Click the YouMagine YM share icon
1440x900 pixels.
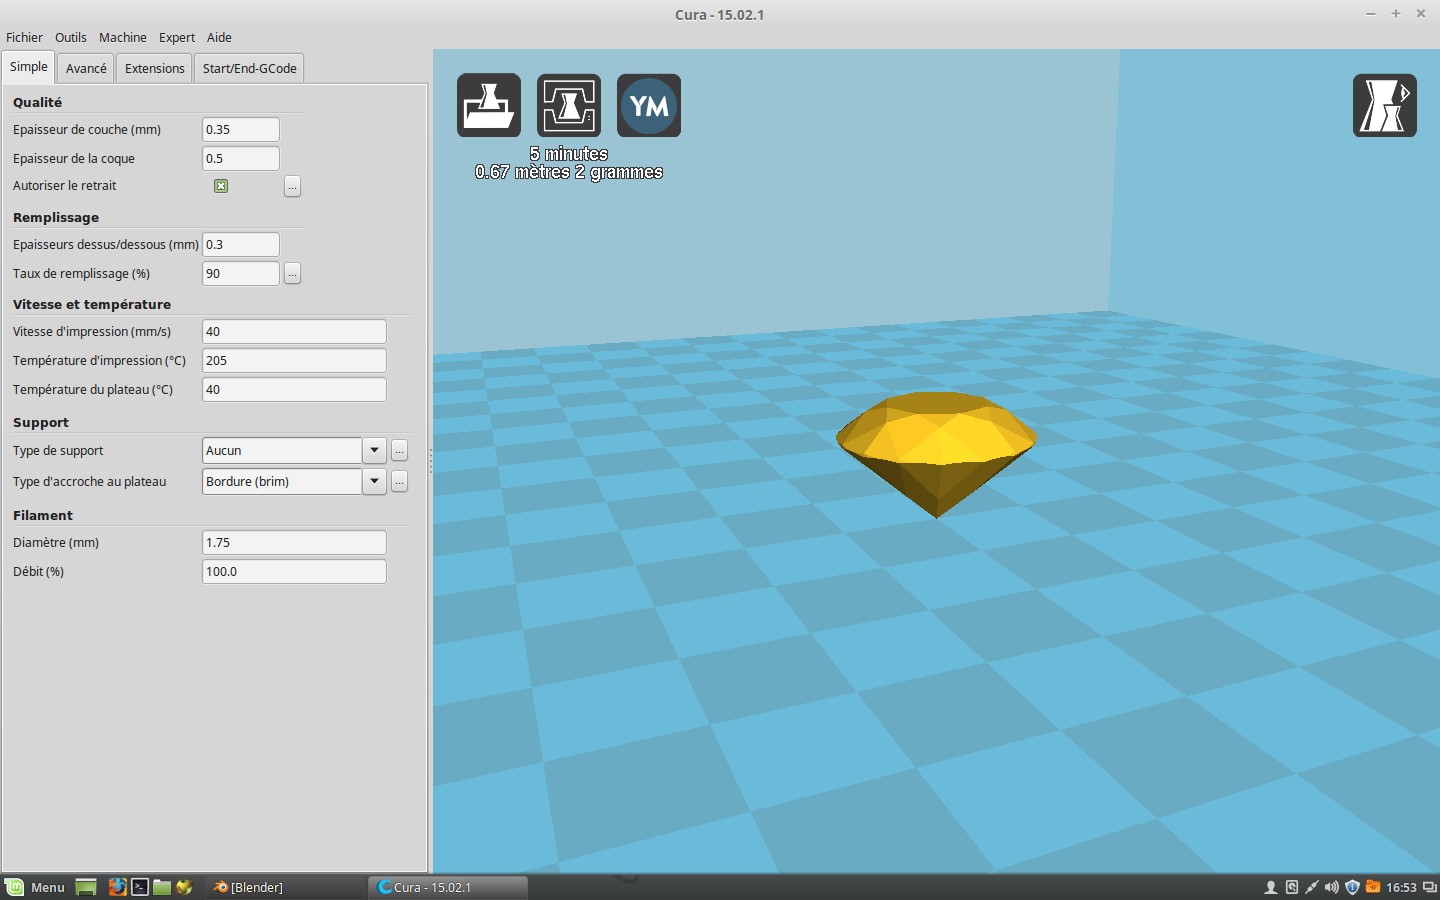pos(649,105)
